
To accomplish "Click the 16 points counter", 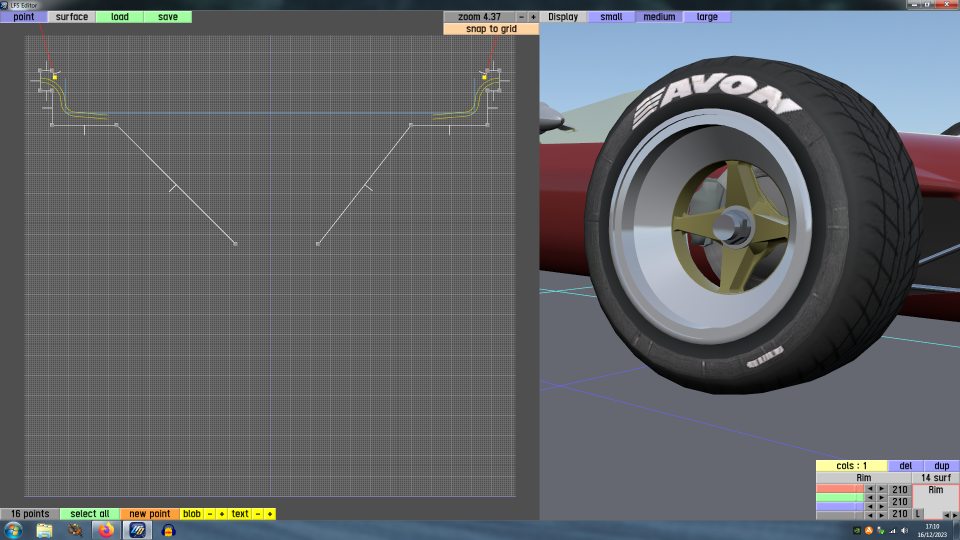I will tap(29, 514).
